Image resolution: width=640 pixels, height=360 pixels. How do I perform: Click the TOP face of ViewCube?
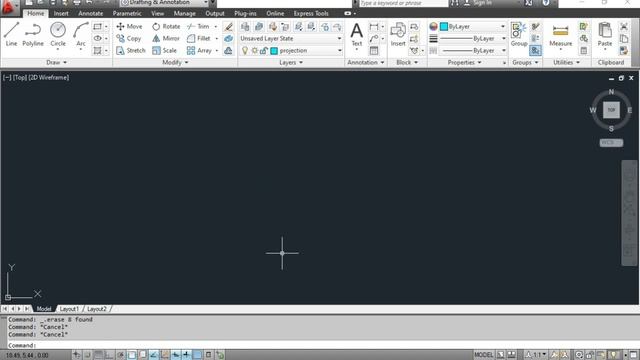coord(611,110)
